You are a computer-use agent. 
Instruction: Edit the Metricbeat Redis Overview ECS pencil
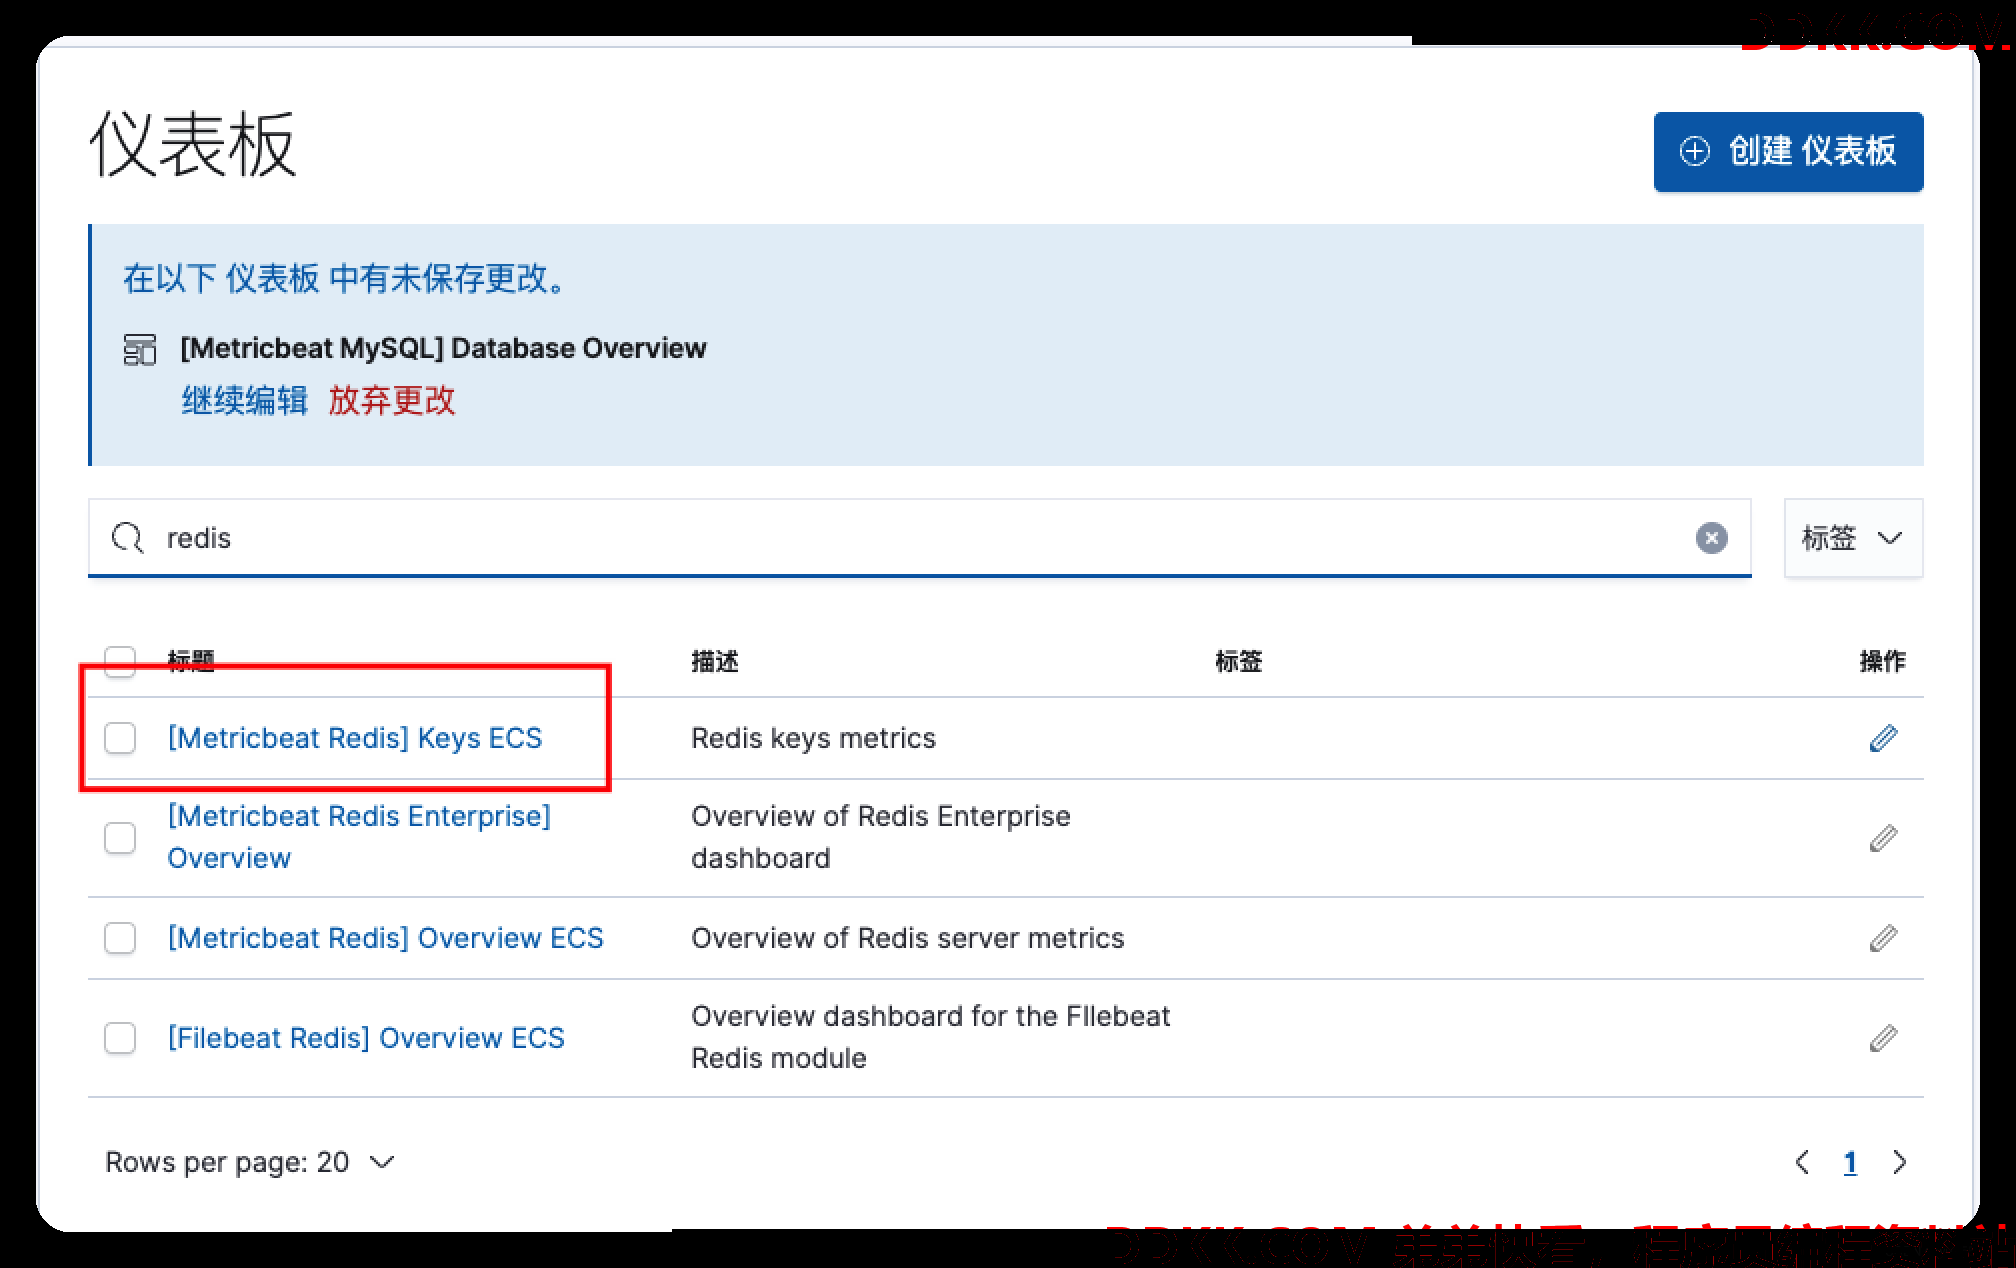click(1883, 938)
